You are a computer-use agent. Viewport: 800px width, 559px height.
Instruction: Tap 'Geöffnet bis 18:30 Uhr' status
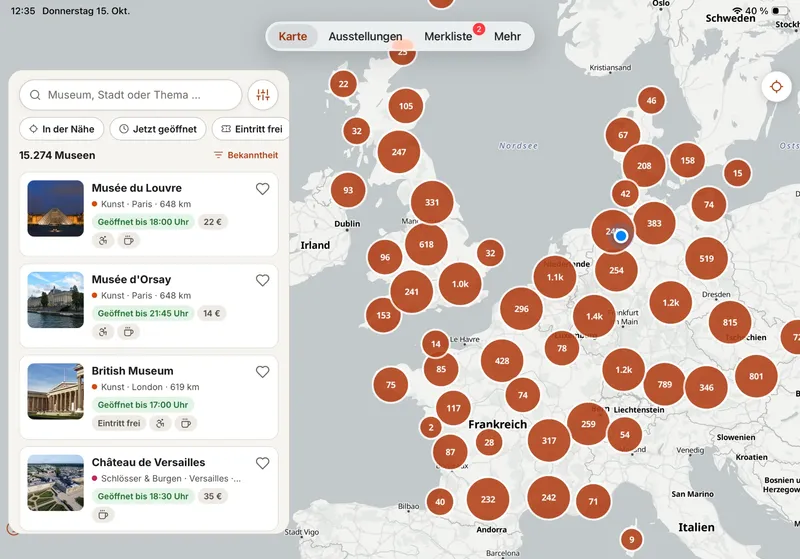coord(143,496)
